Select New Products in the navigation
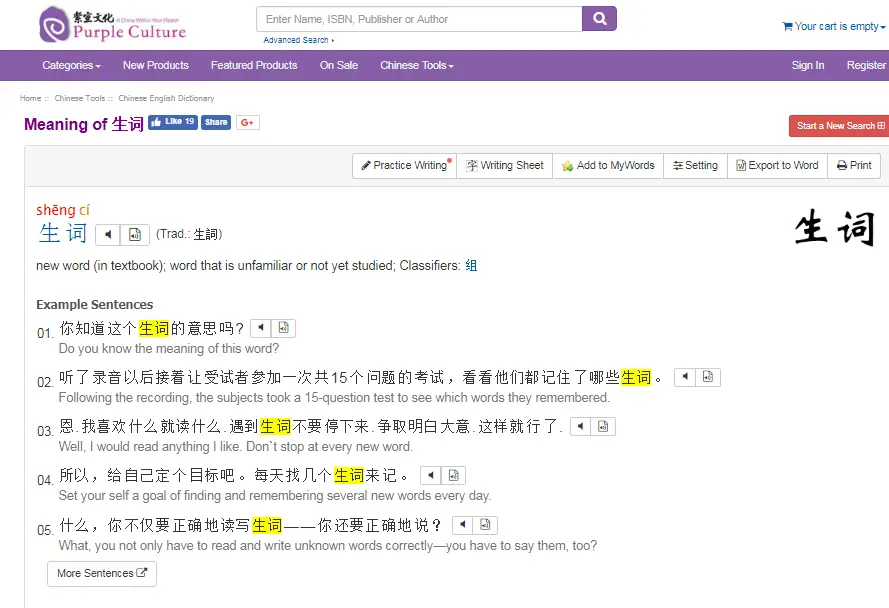This screenshot has height=608, width=889. point(155,65)
